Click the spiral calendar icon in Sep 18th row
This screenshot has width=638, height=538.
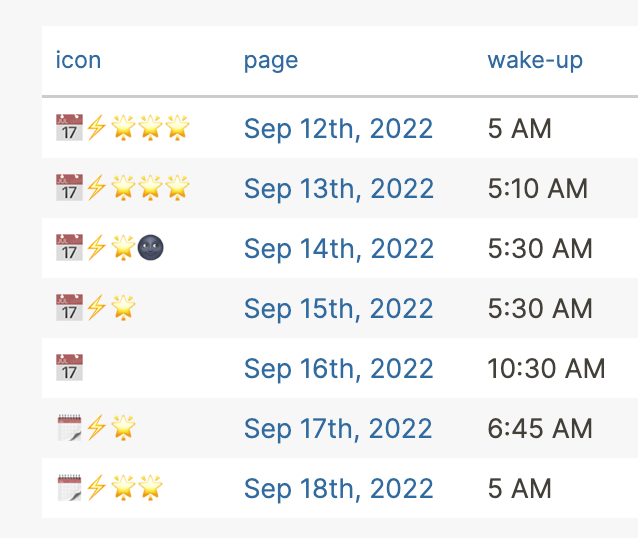click(x=69, y=488)
